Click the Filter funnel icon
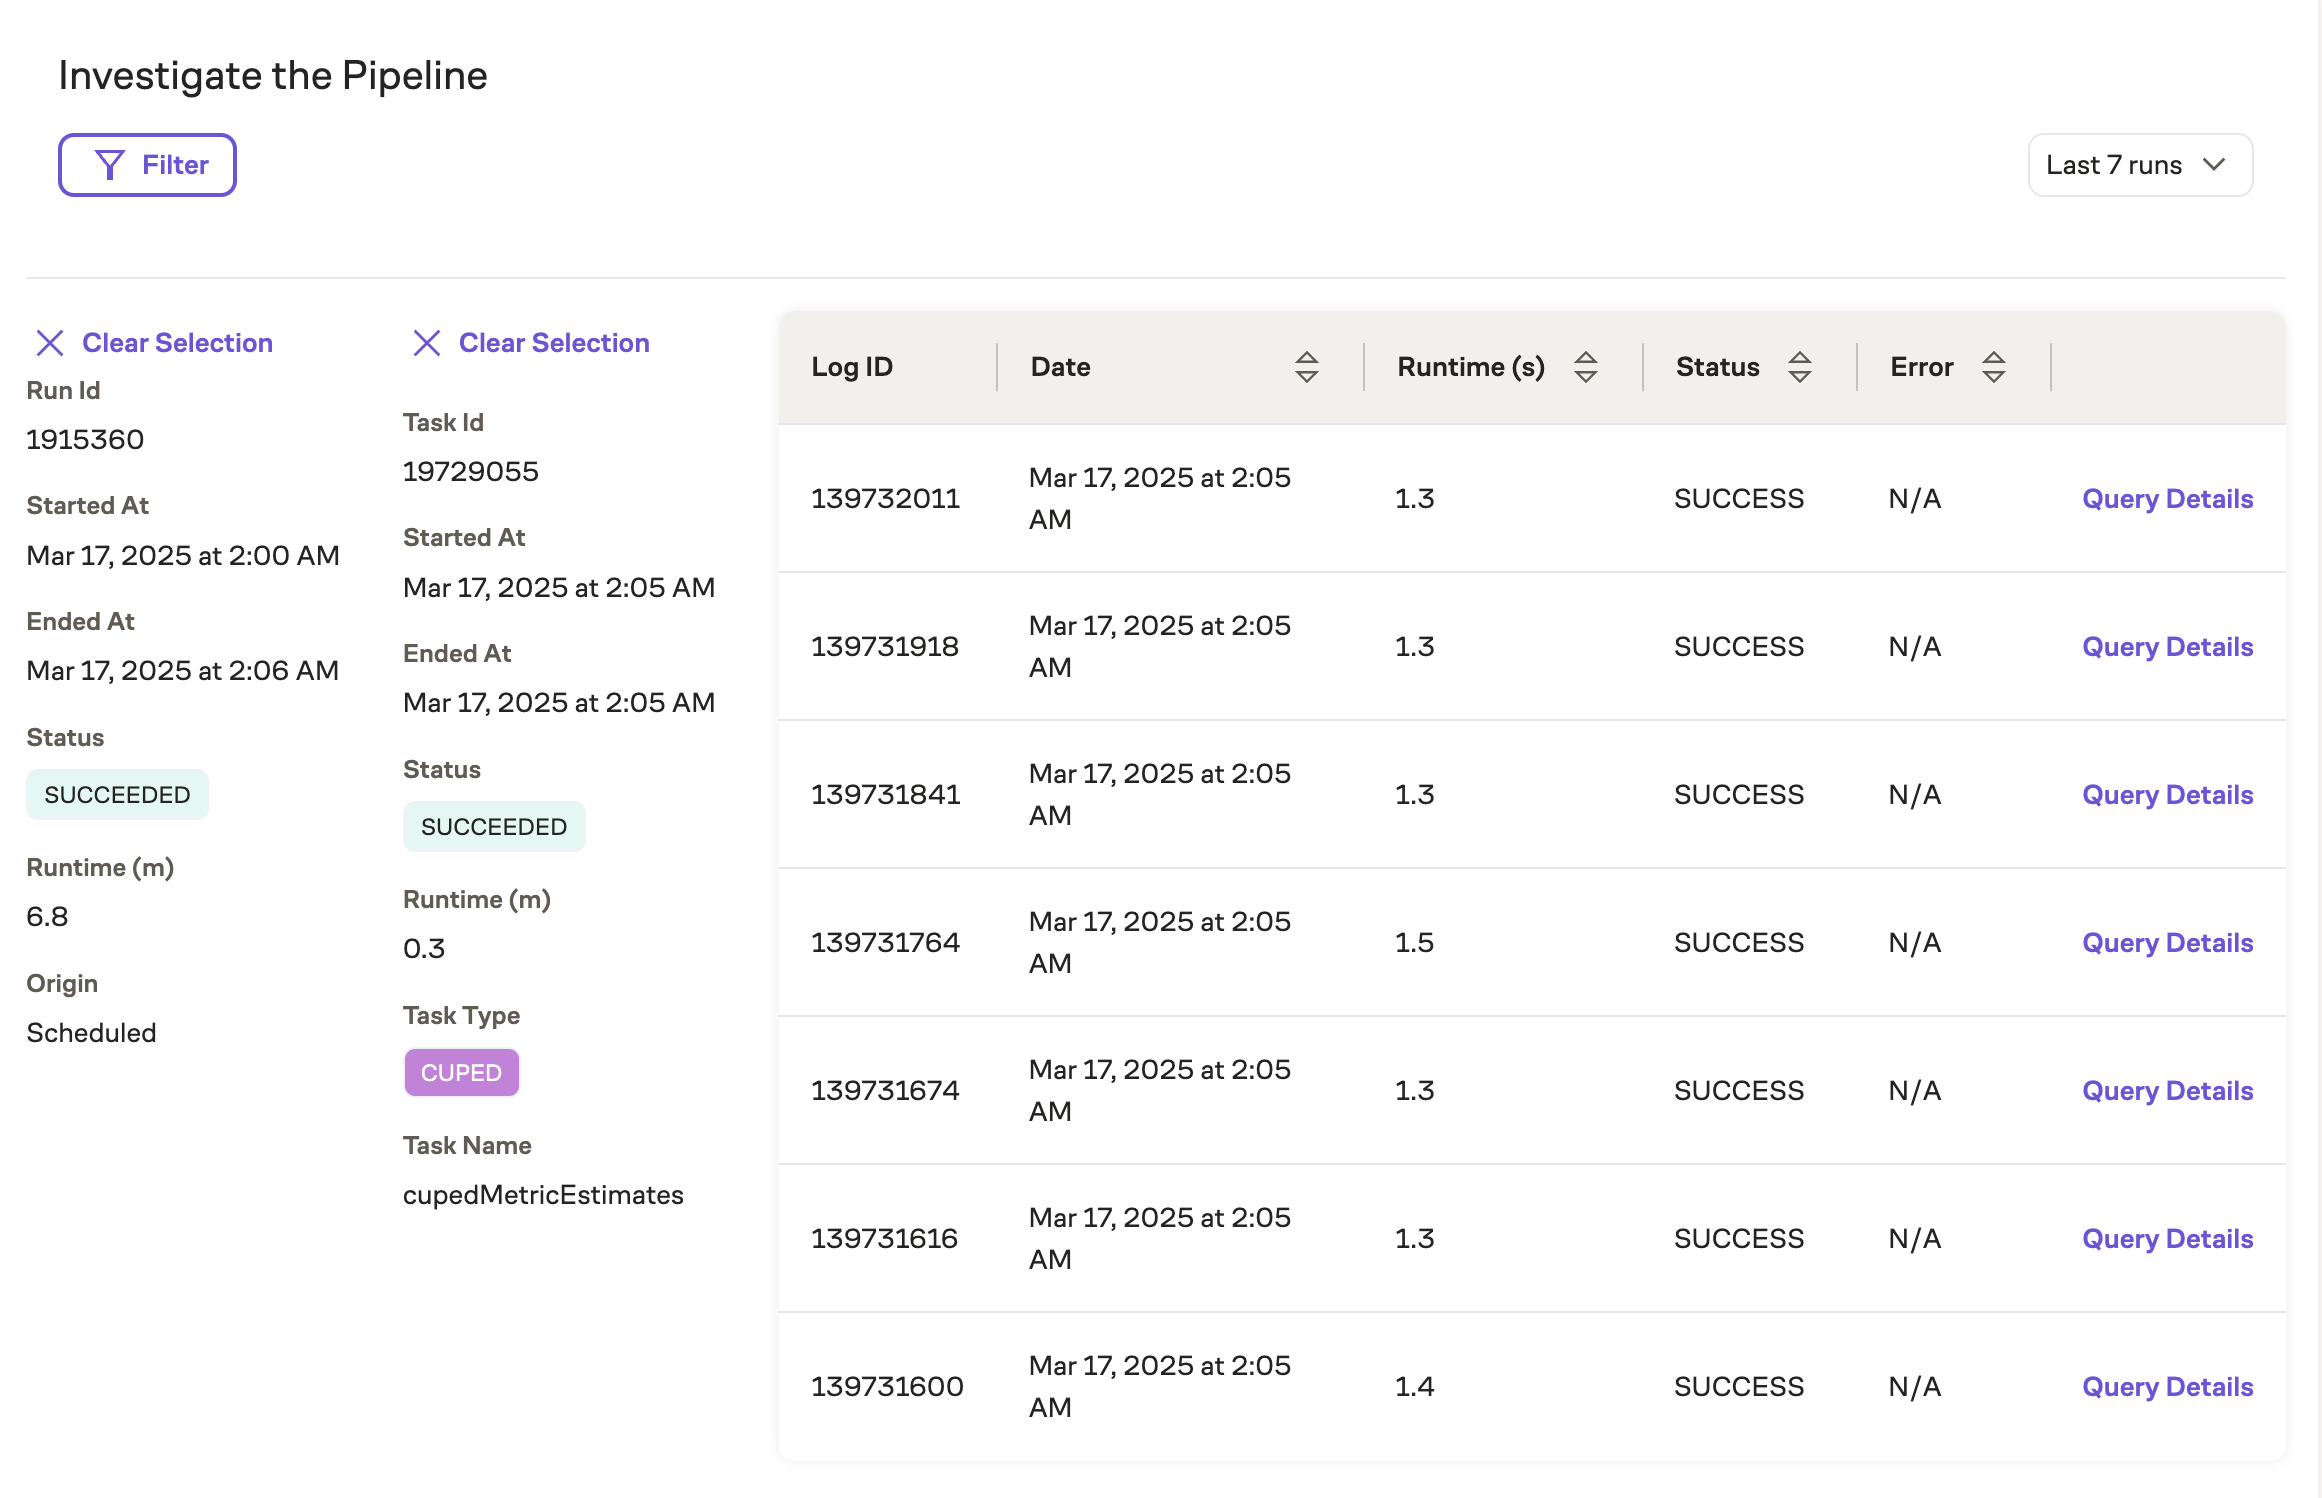 point(110,164)
